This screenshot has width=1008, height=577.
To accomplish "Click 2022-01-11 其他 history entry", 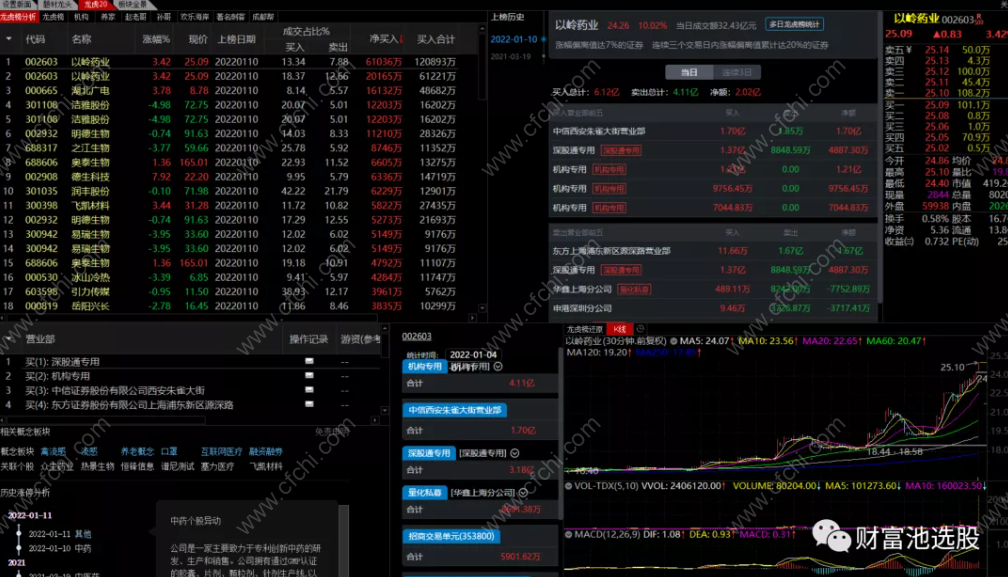I will 60,534.
